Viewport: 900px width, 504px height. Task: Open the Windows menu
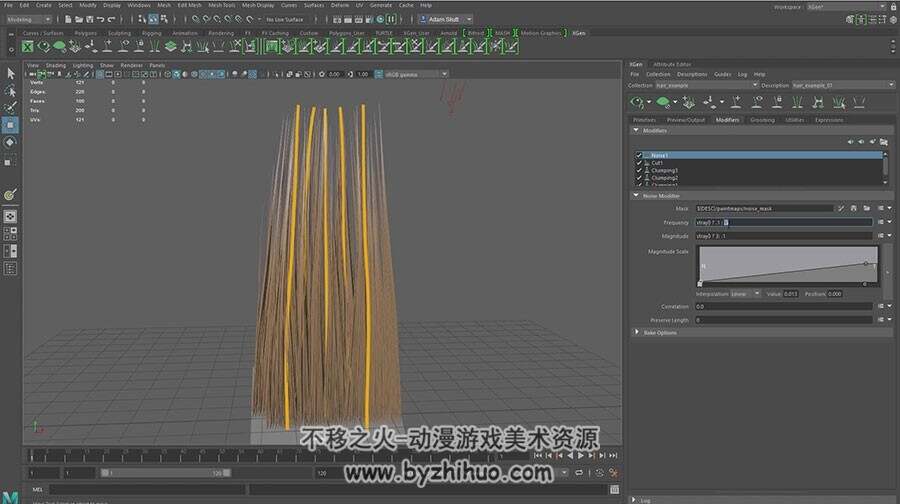139,5
